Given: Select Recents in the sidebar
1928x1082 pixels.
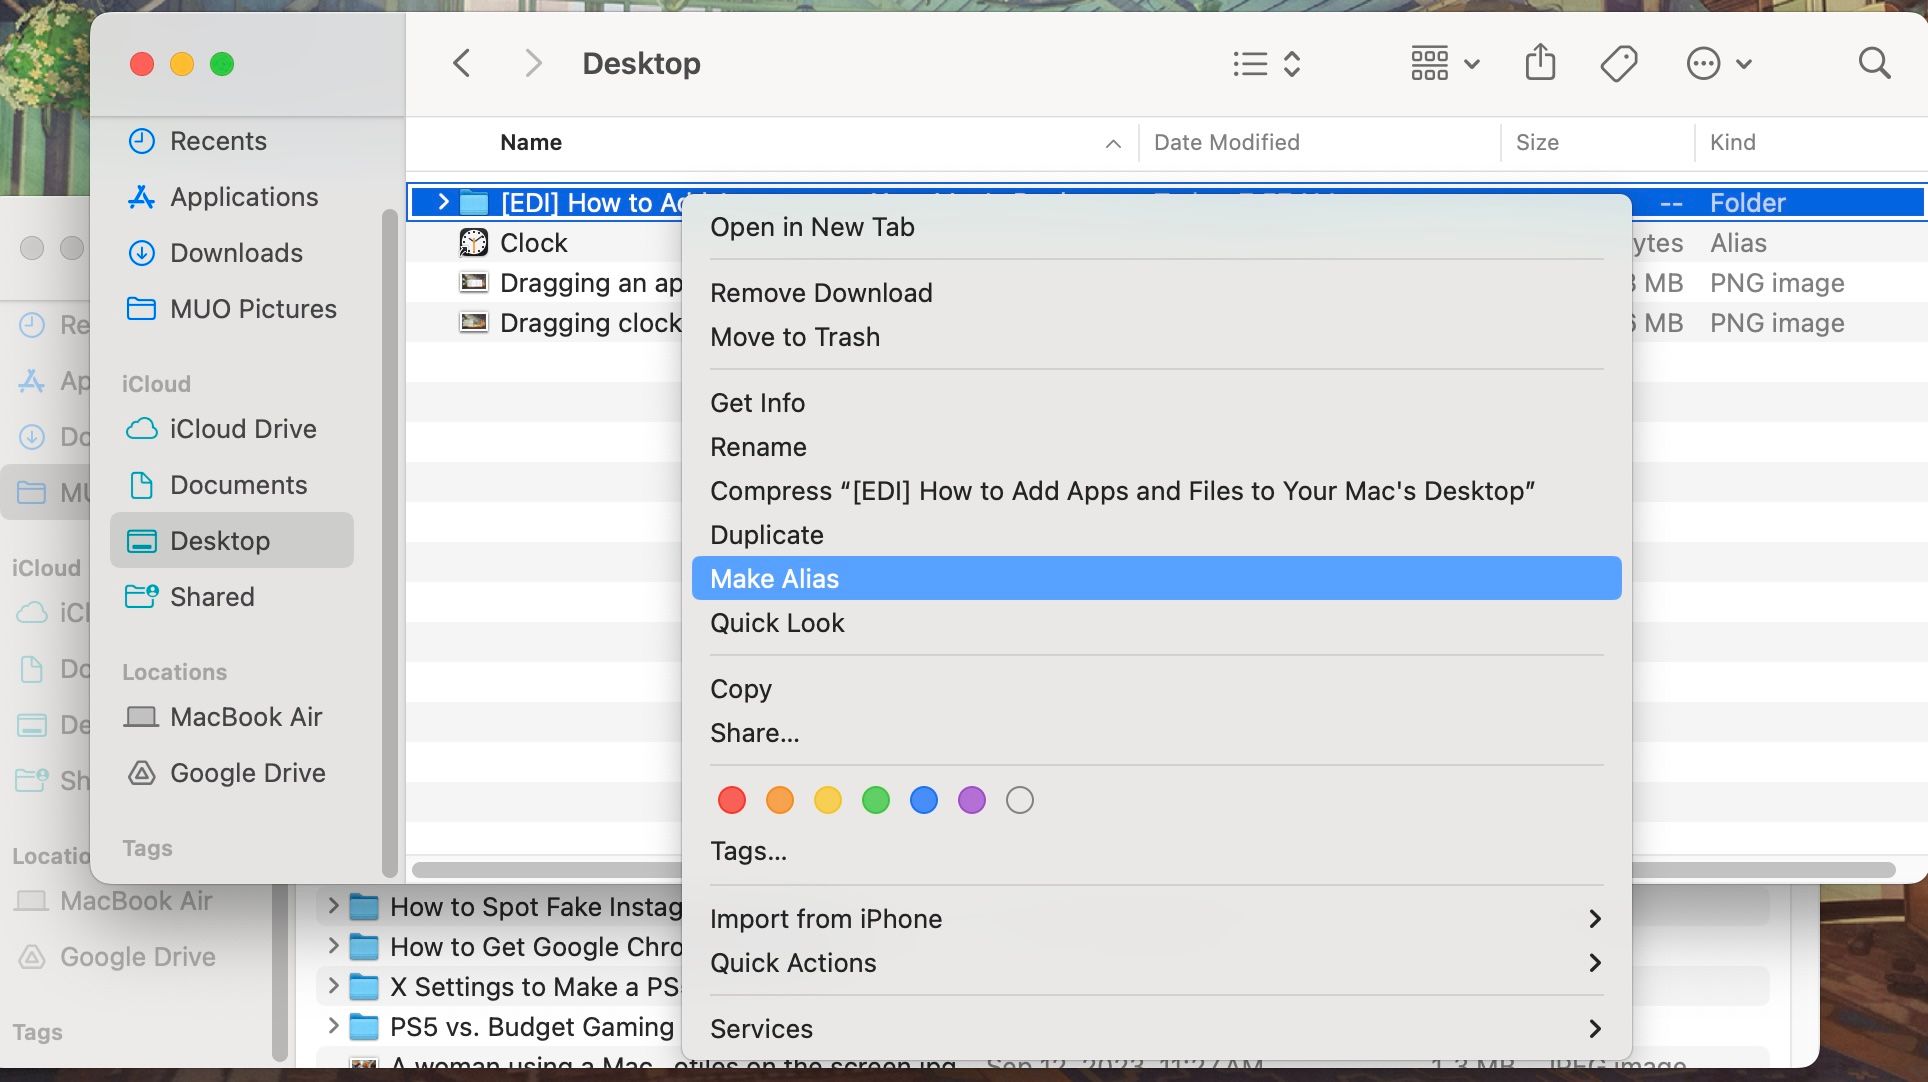Looking at the screenshot, I should click(219, 141).
